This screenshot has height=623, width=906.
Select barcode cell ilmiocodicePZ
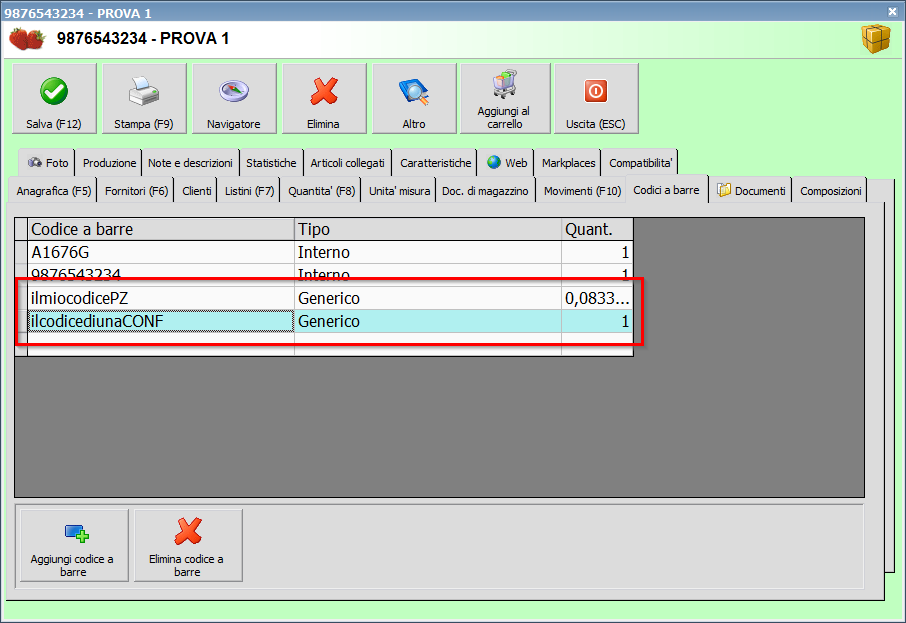[x=161, y=298]
